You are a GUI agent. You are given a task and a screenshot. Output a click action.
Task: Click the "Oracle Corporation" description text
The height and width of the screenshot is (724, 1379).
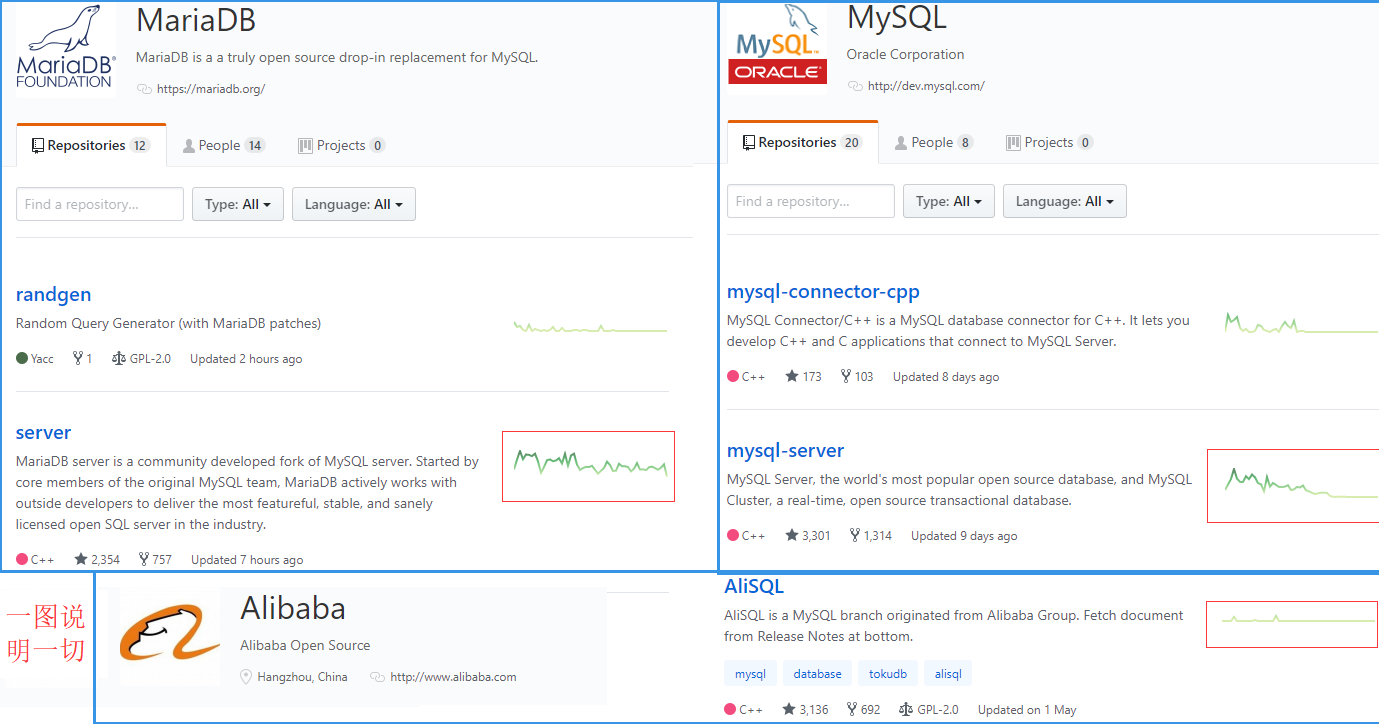tap(906, 55)
